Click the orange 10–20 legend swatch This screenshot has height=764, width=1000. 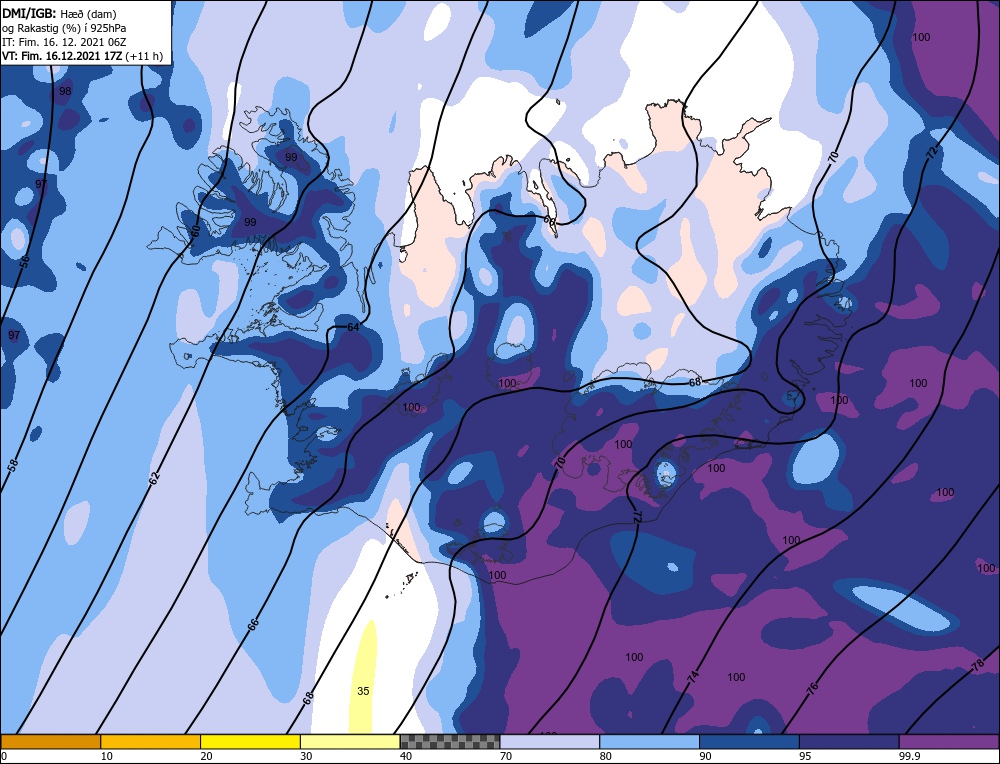[x=151, y=741]
